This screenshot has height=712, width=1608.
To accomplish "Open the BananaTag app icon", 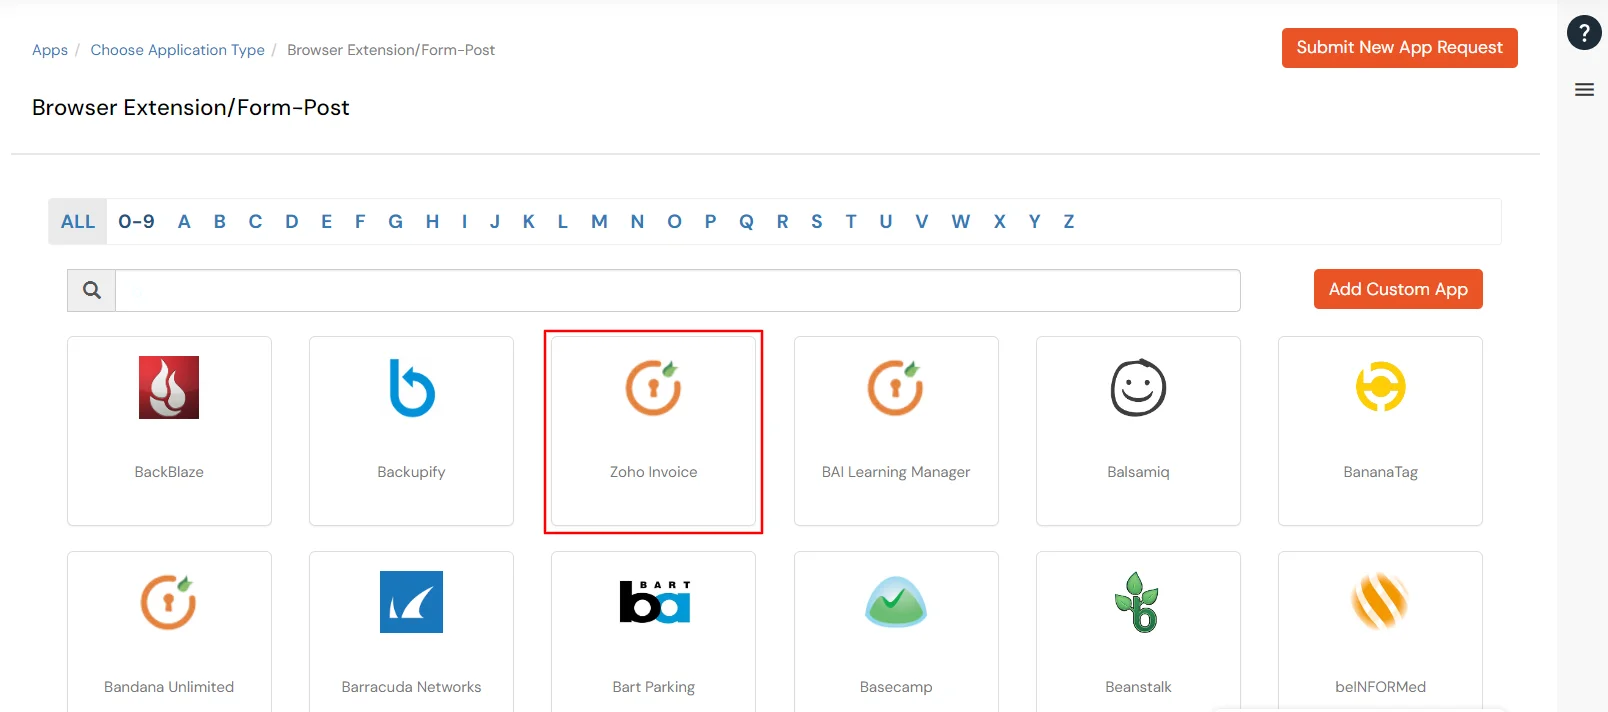I will tap(1380, 387).
